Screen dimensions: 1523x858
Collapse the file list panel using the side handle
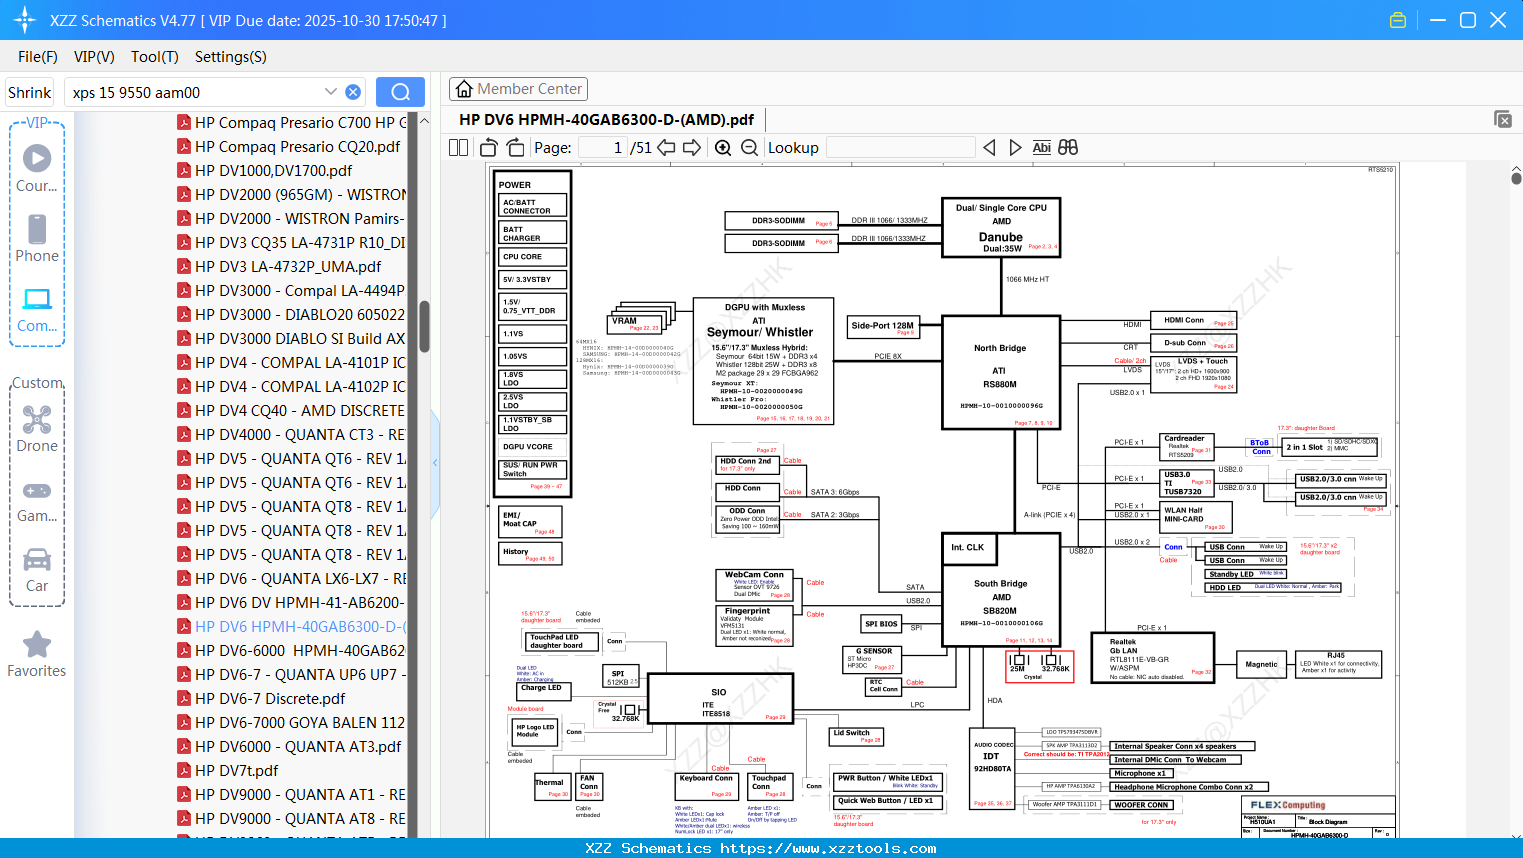coord(435,462)
